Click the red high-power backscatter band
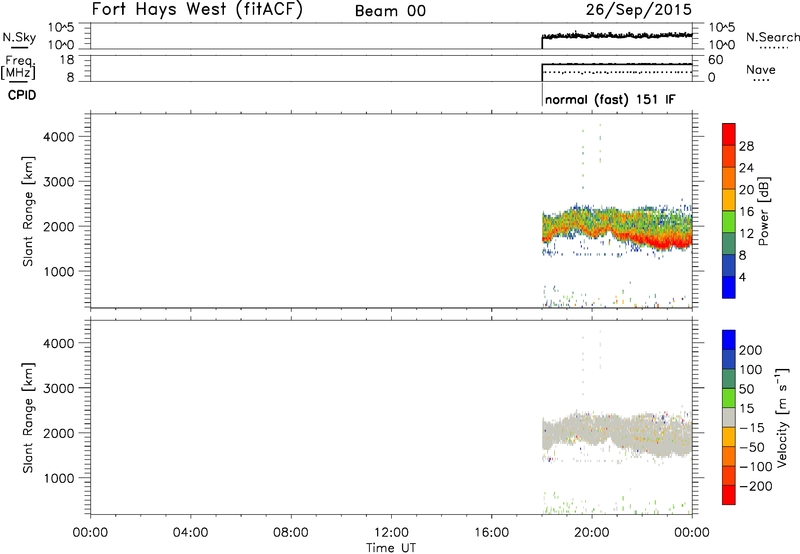800x554 pixels. click(x=663, y=242)
